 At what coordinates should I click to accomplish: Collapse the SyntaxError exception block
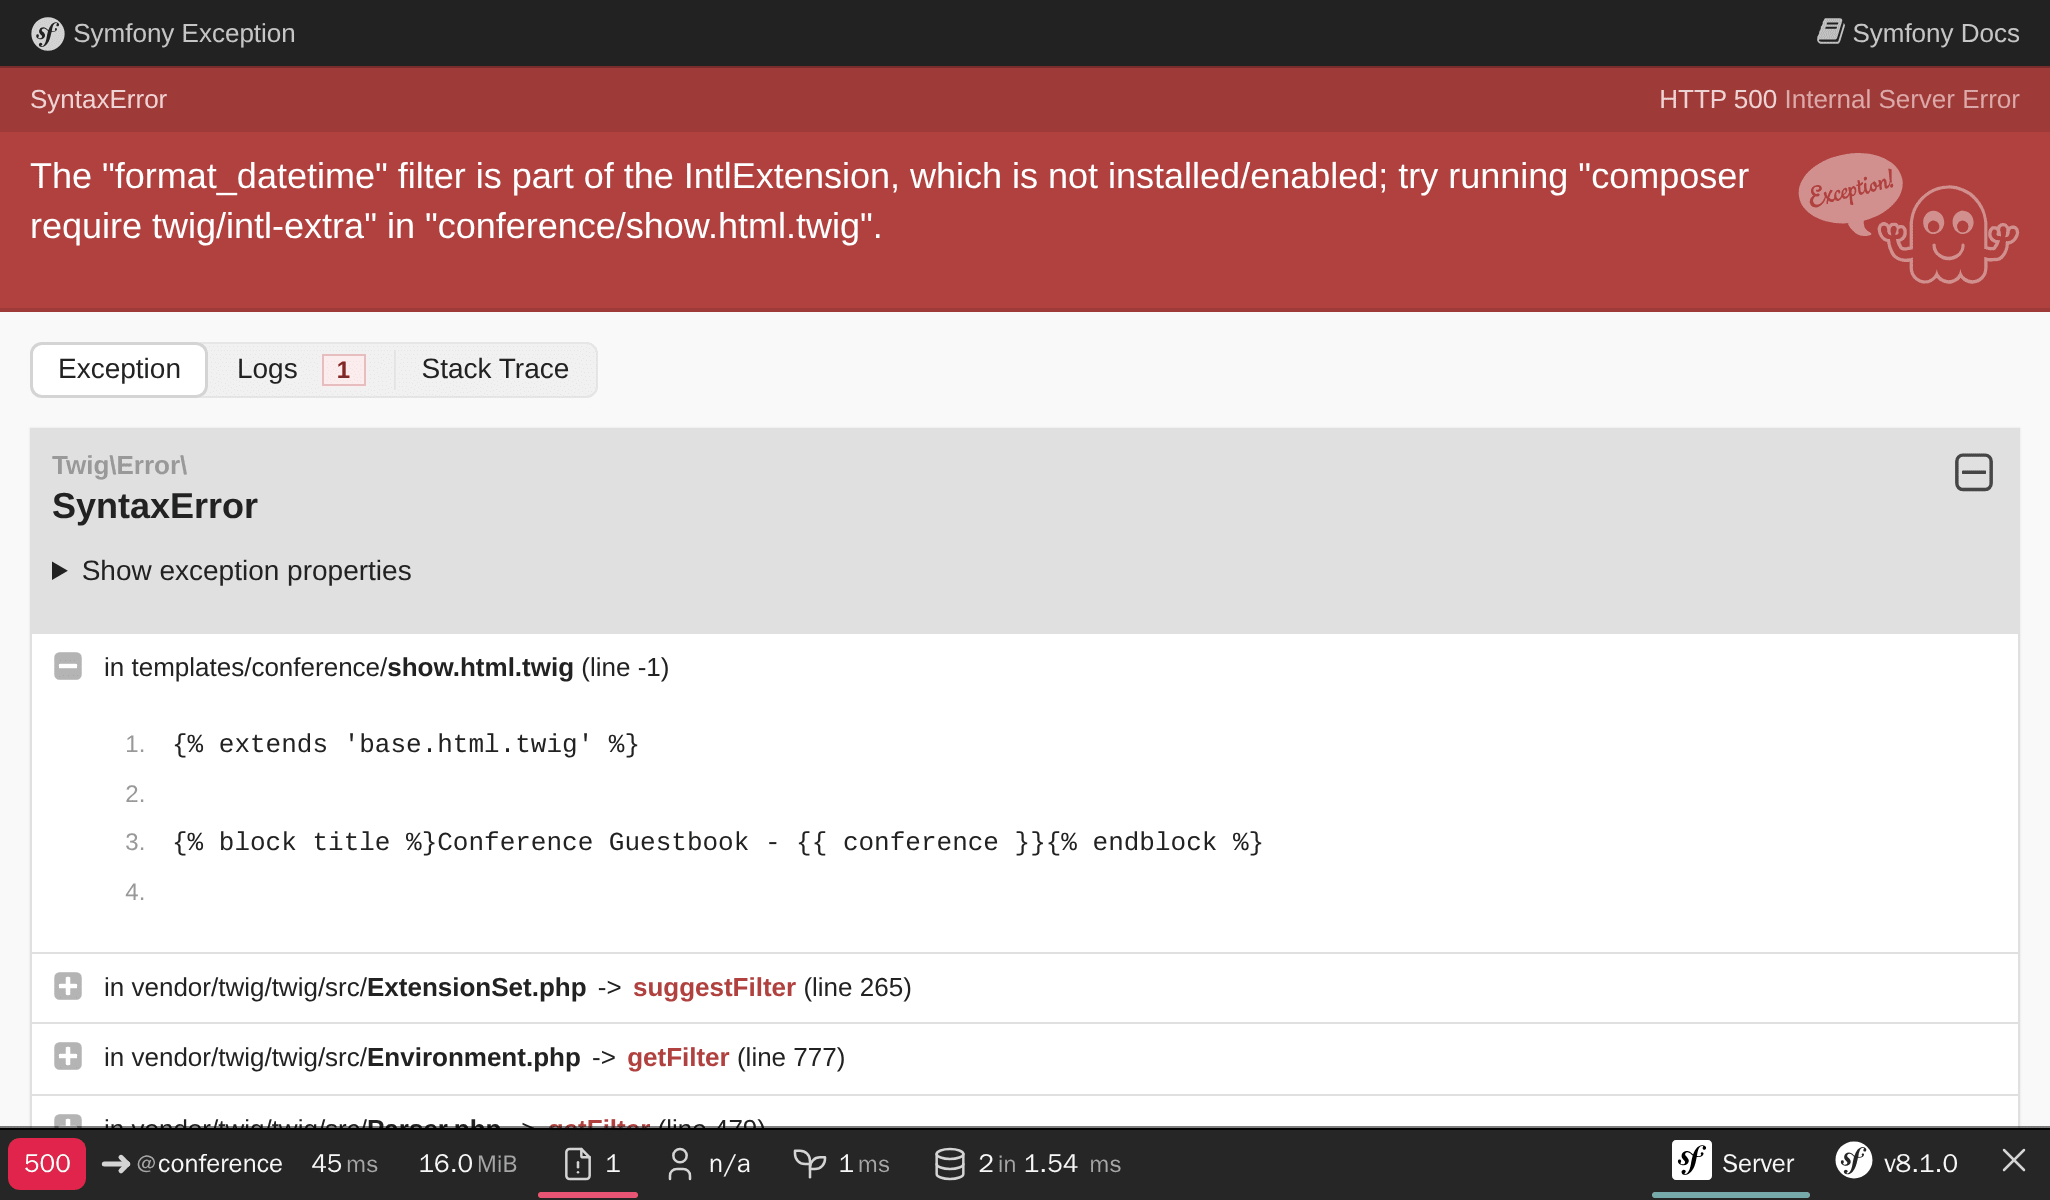(1973, 472)
